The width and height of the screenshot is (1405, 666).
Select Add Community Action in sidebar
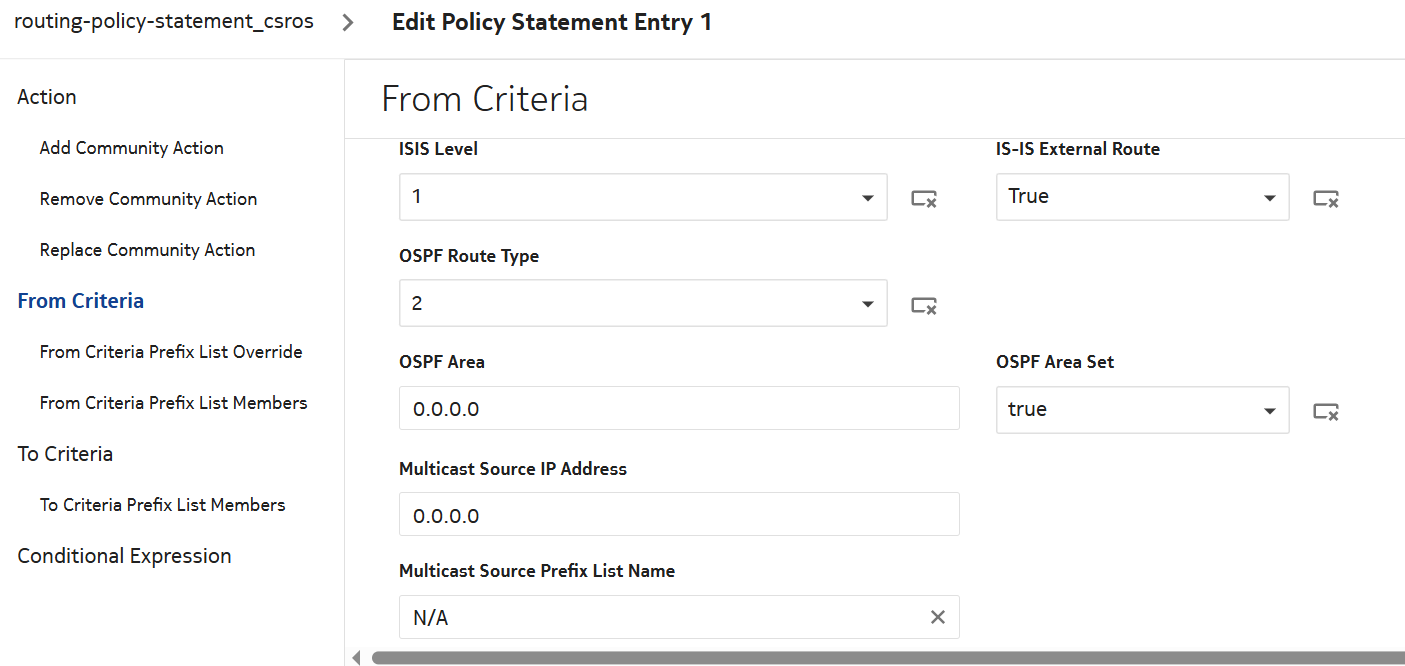coord(131,148)
